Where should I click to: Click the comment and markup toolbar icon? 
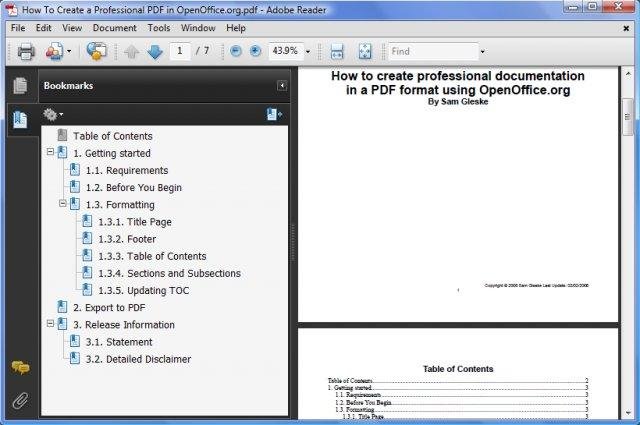(97, 51)
